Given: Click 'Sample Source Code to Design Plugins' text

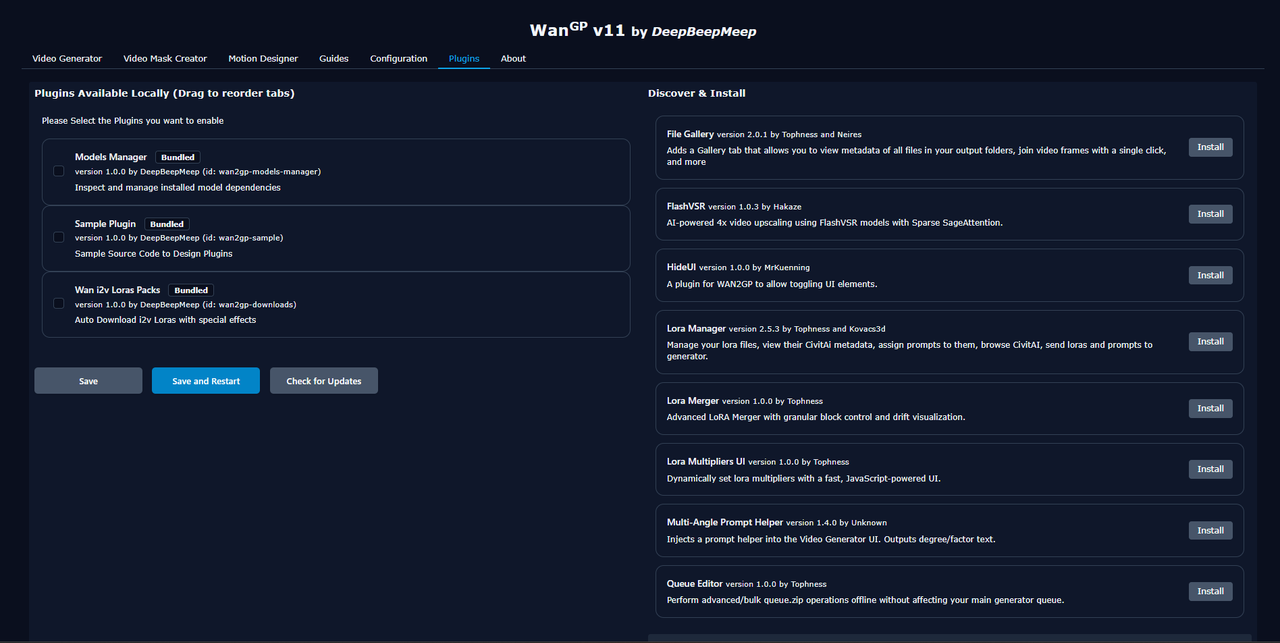Looking at the screenshot, I should (x=154, y=254).
